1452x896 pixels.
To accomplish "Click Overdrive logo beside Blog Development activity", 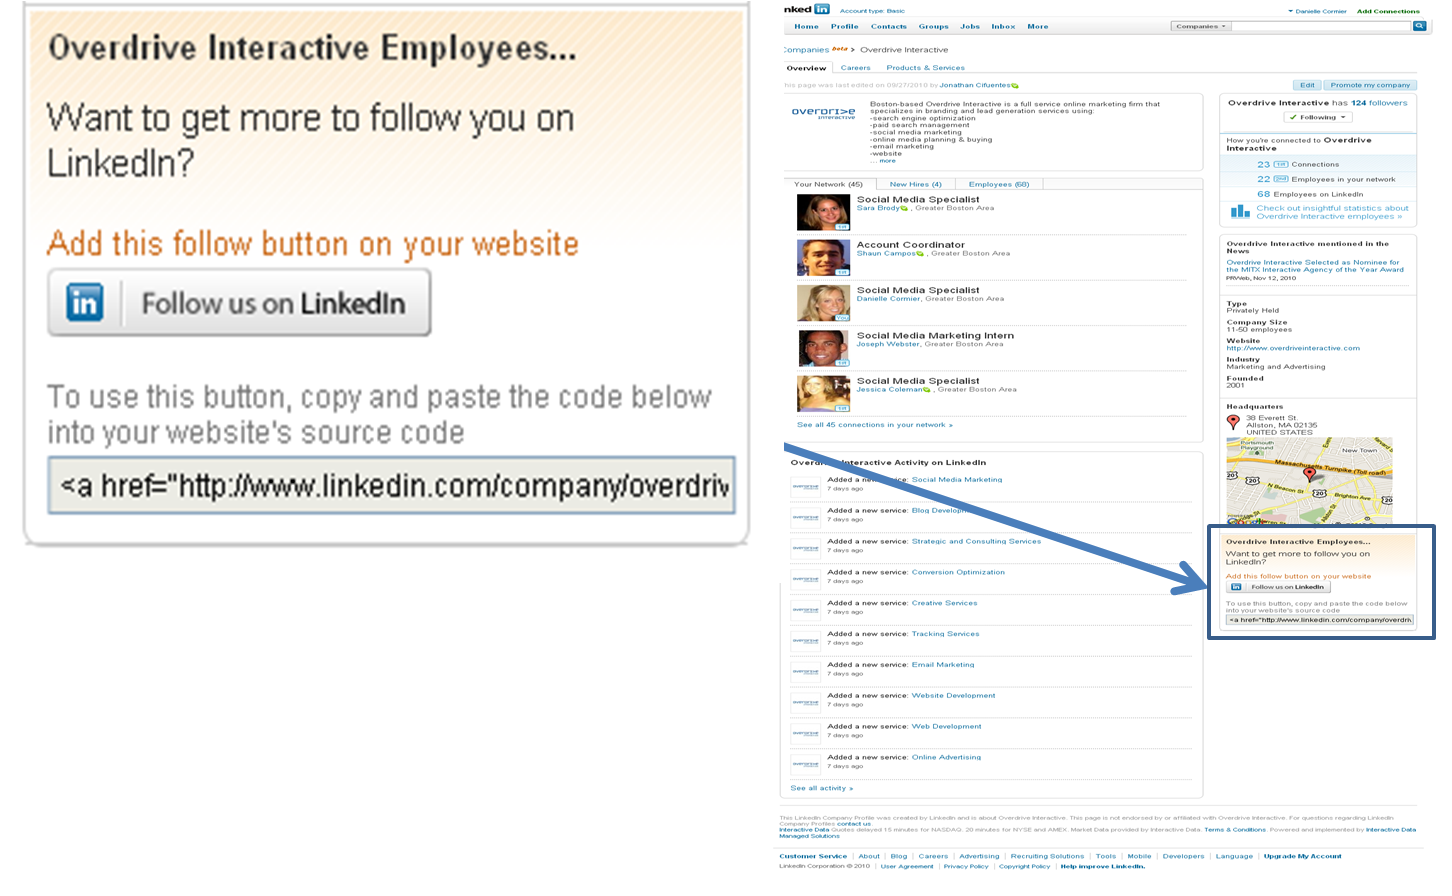I will click(x=806, y=518).
